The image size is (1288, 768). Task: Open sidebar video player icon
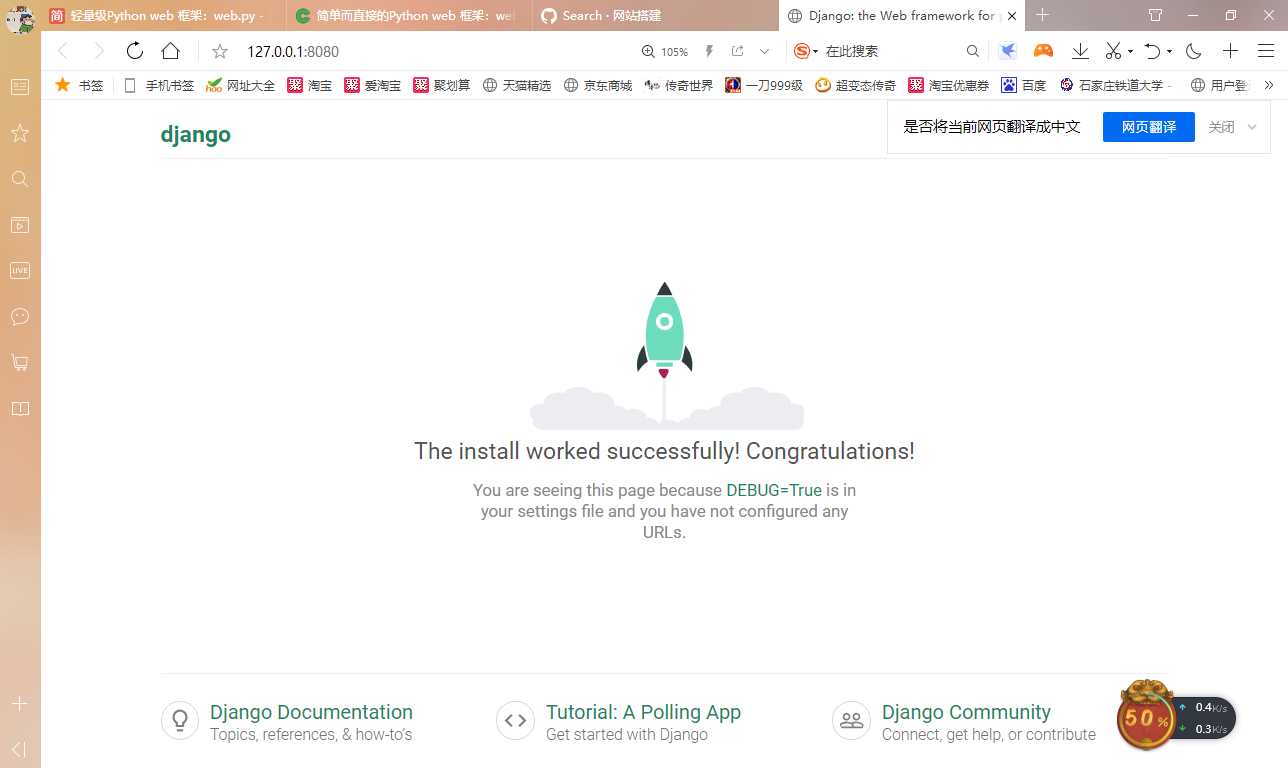19,225
